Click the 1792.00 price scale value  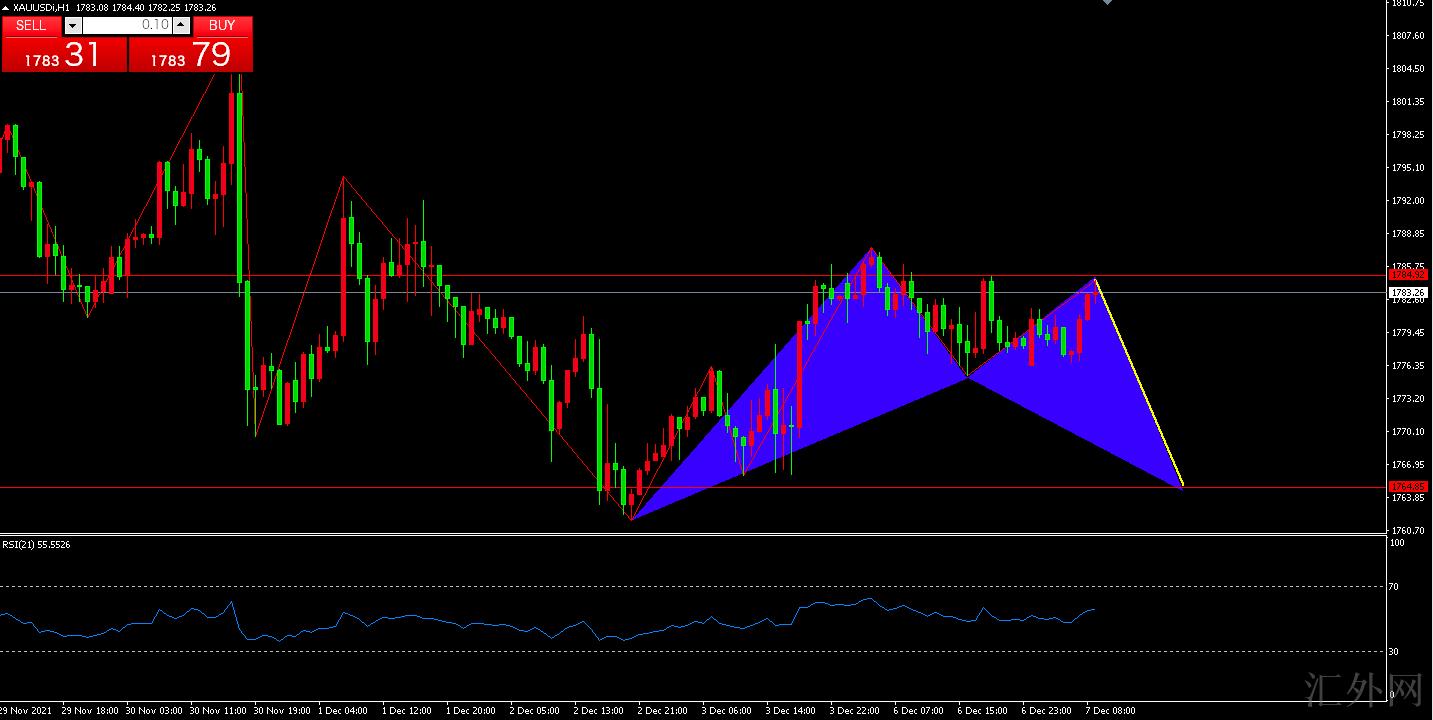1408,201
